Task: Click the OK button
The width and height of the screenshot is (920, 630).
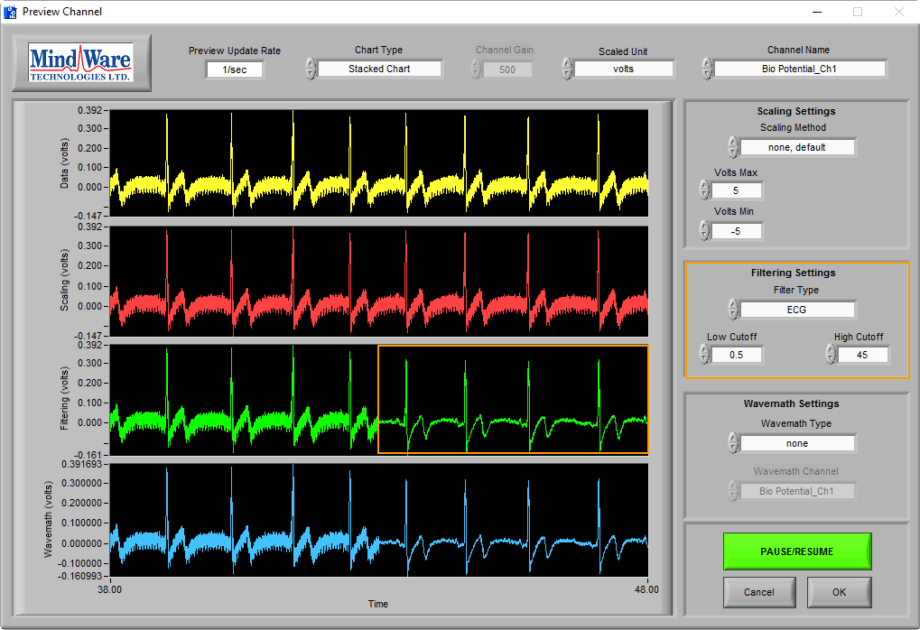Action: tap(838, 591)
